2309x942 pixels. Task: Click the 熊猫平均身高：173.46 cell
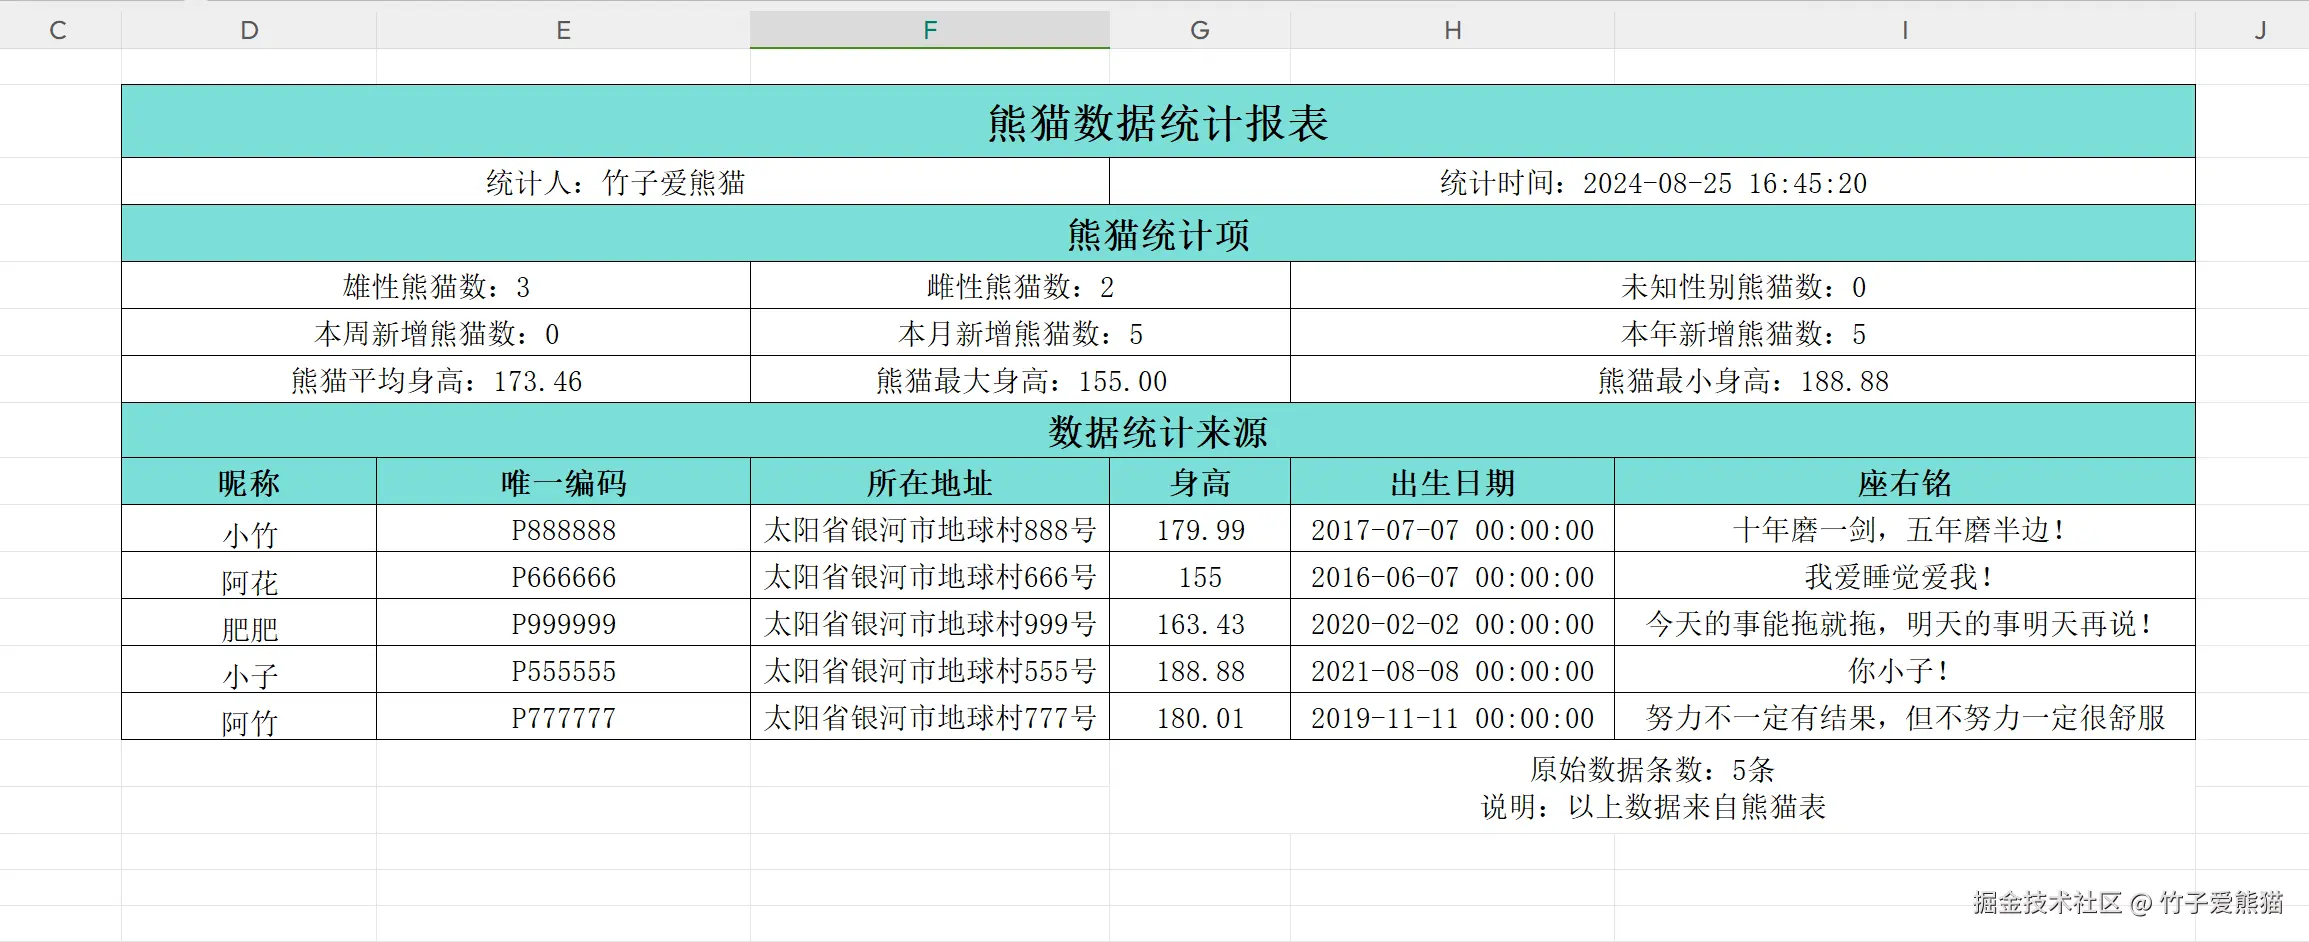click(x=435, y=380)
